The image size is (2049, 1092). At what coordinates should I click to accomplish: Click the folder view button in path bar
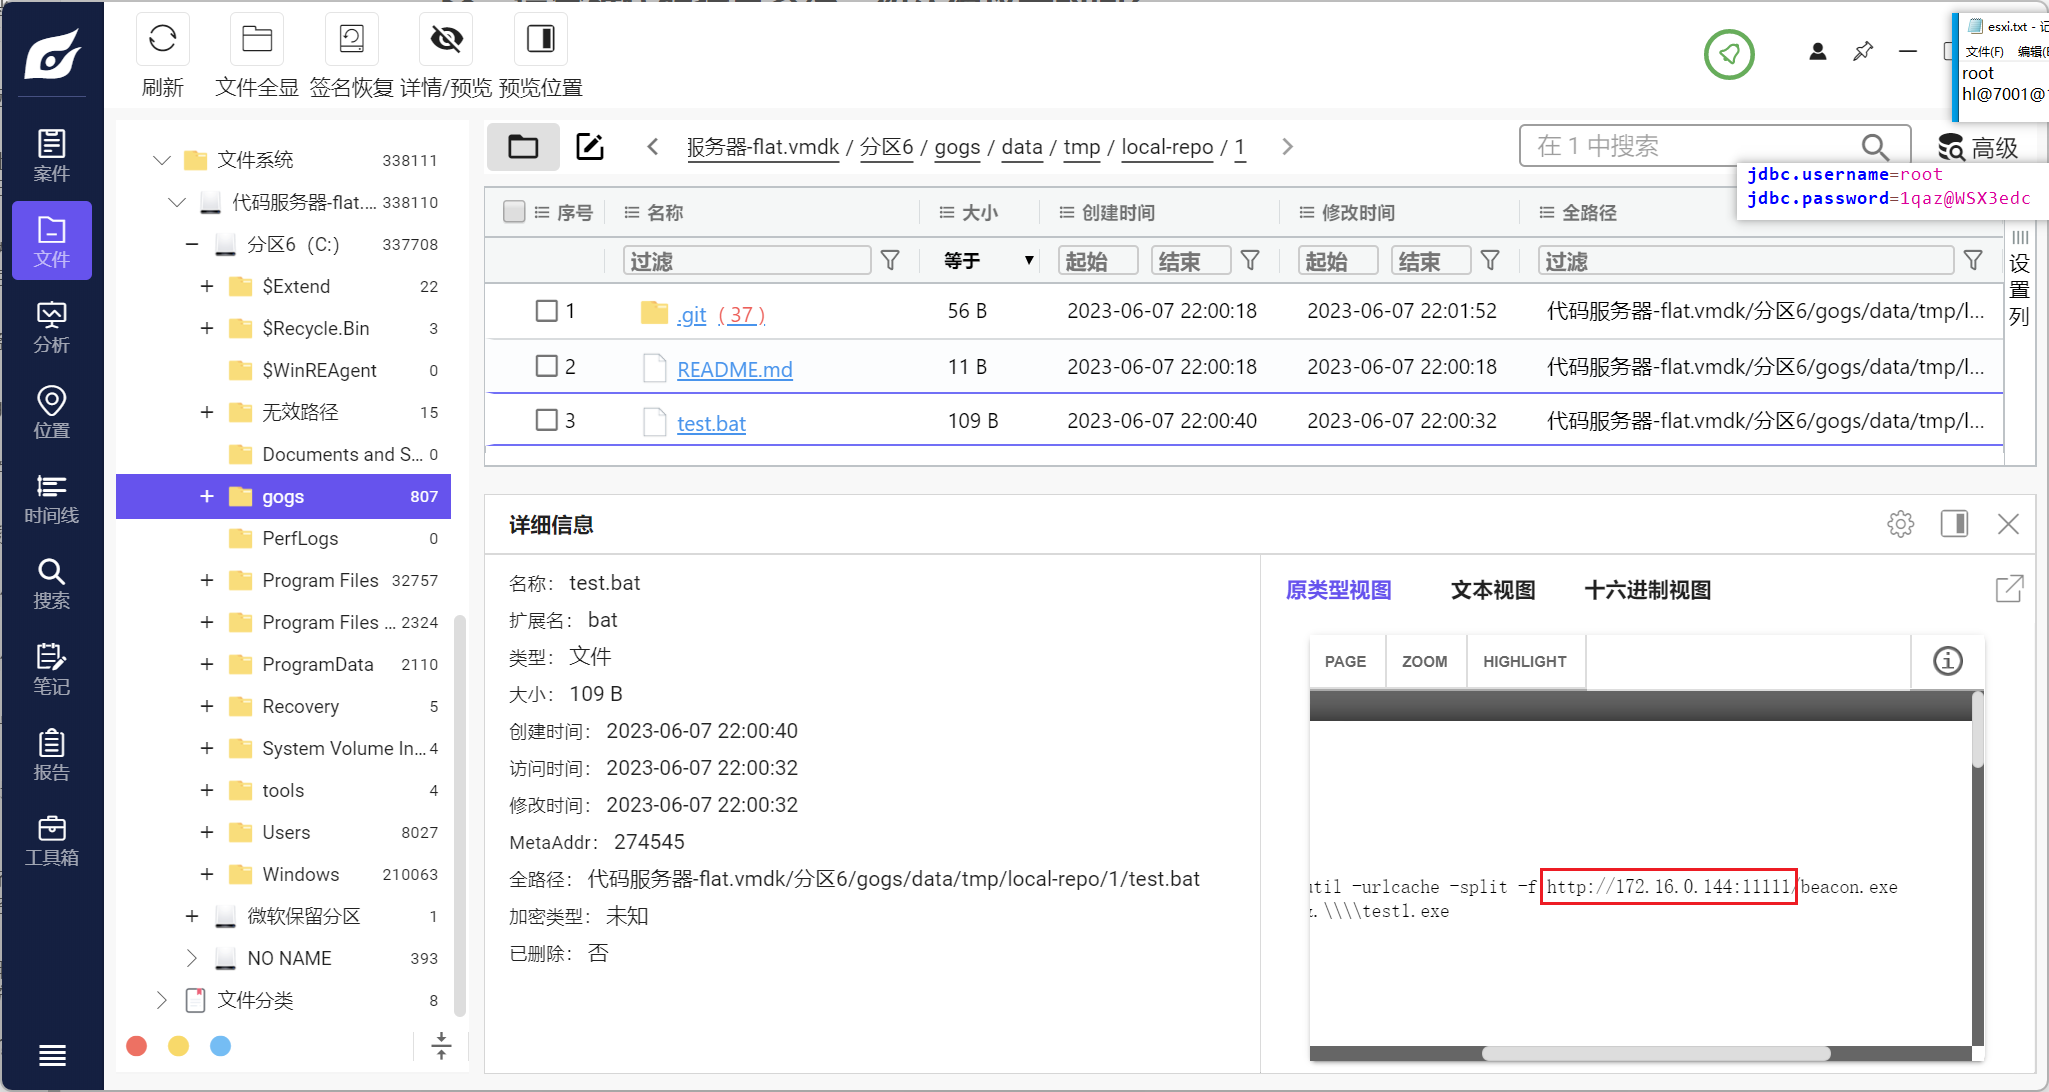coord(523,147)
